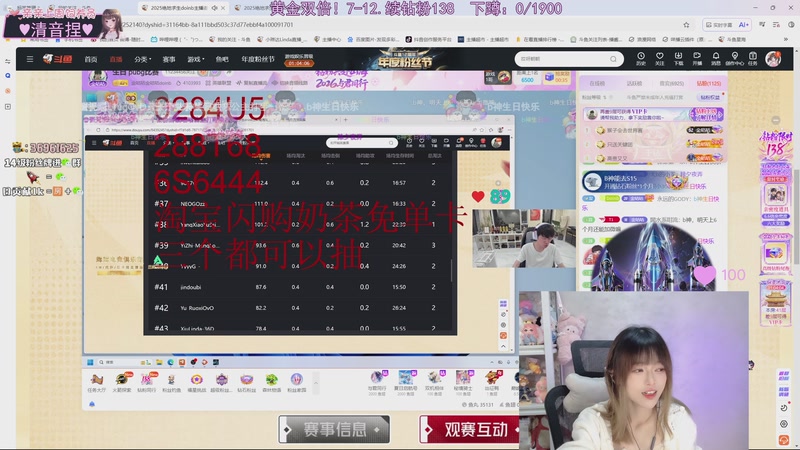The height and width of the screenshot is (450, 800).
Task: Open the 开播 start-streaming icon
Action: point(697,59)
